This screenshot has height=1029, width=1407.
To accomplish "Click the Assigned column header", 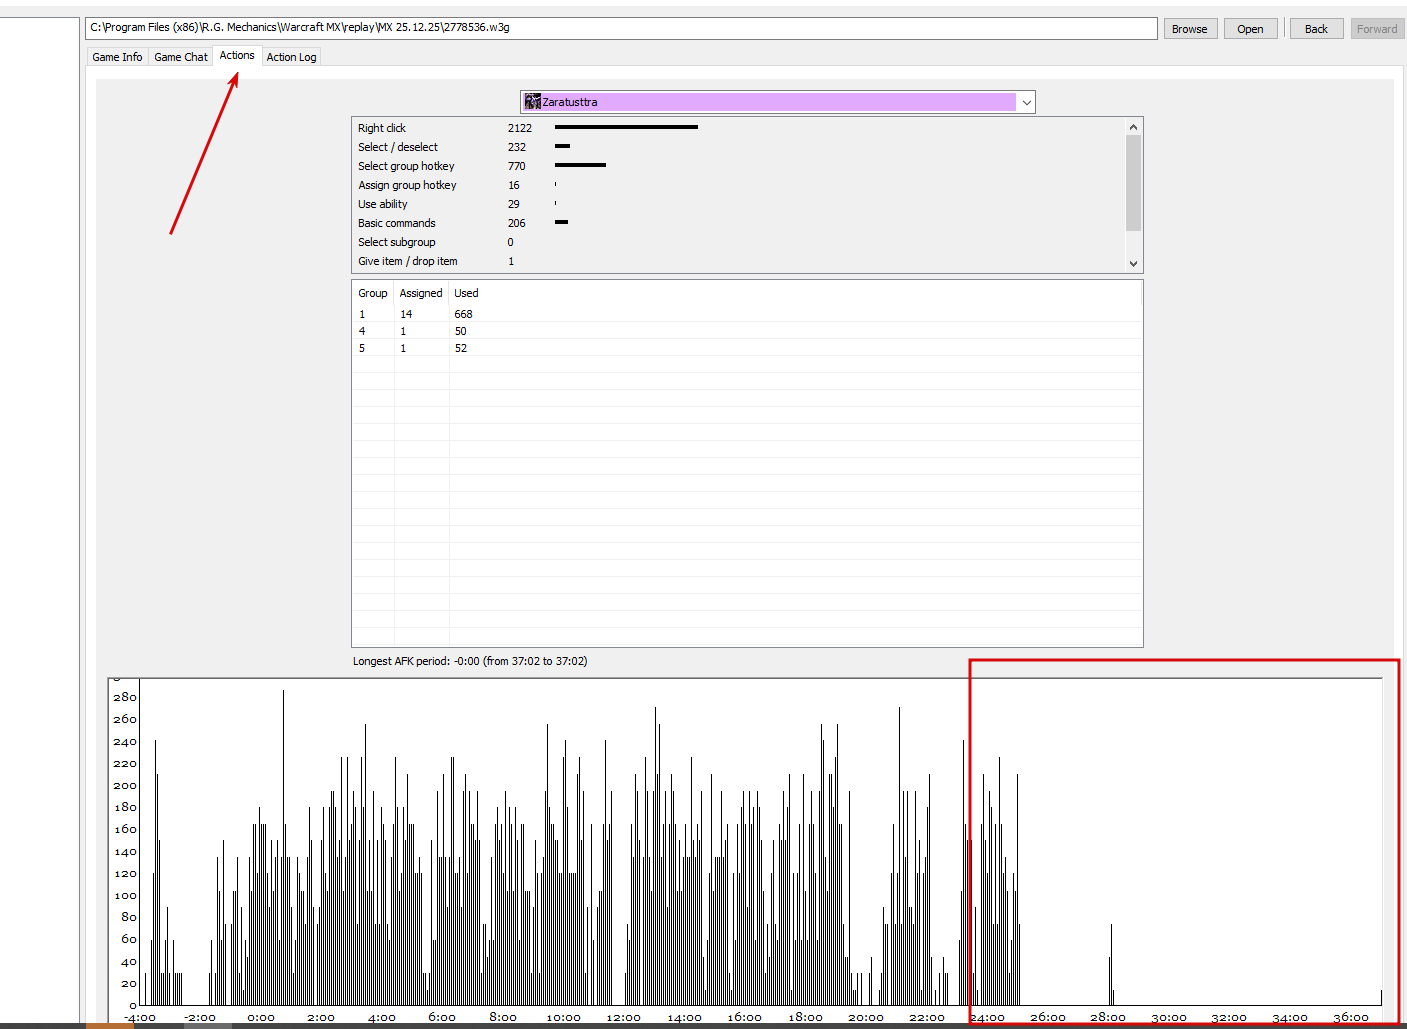I will [421, 293].
